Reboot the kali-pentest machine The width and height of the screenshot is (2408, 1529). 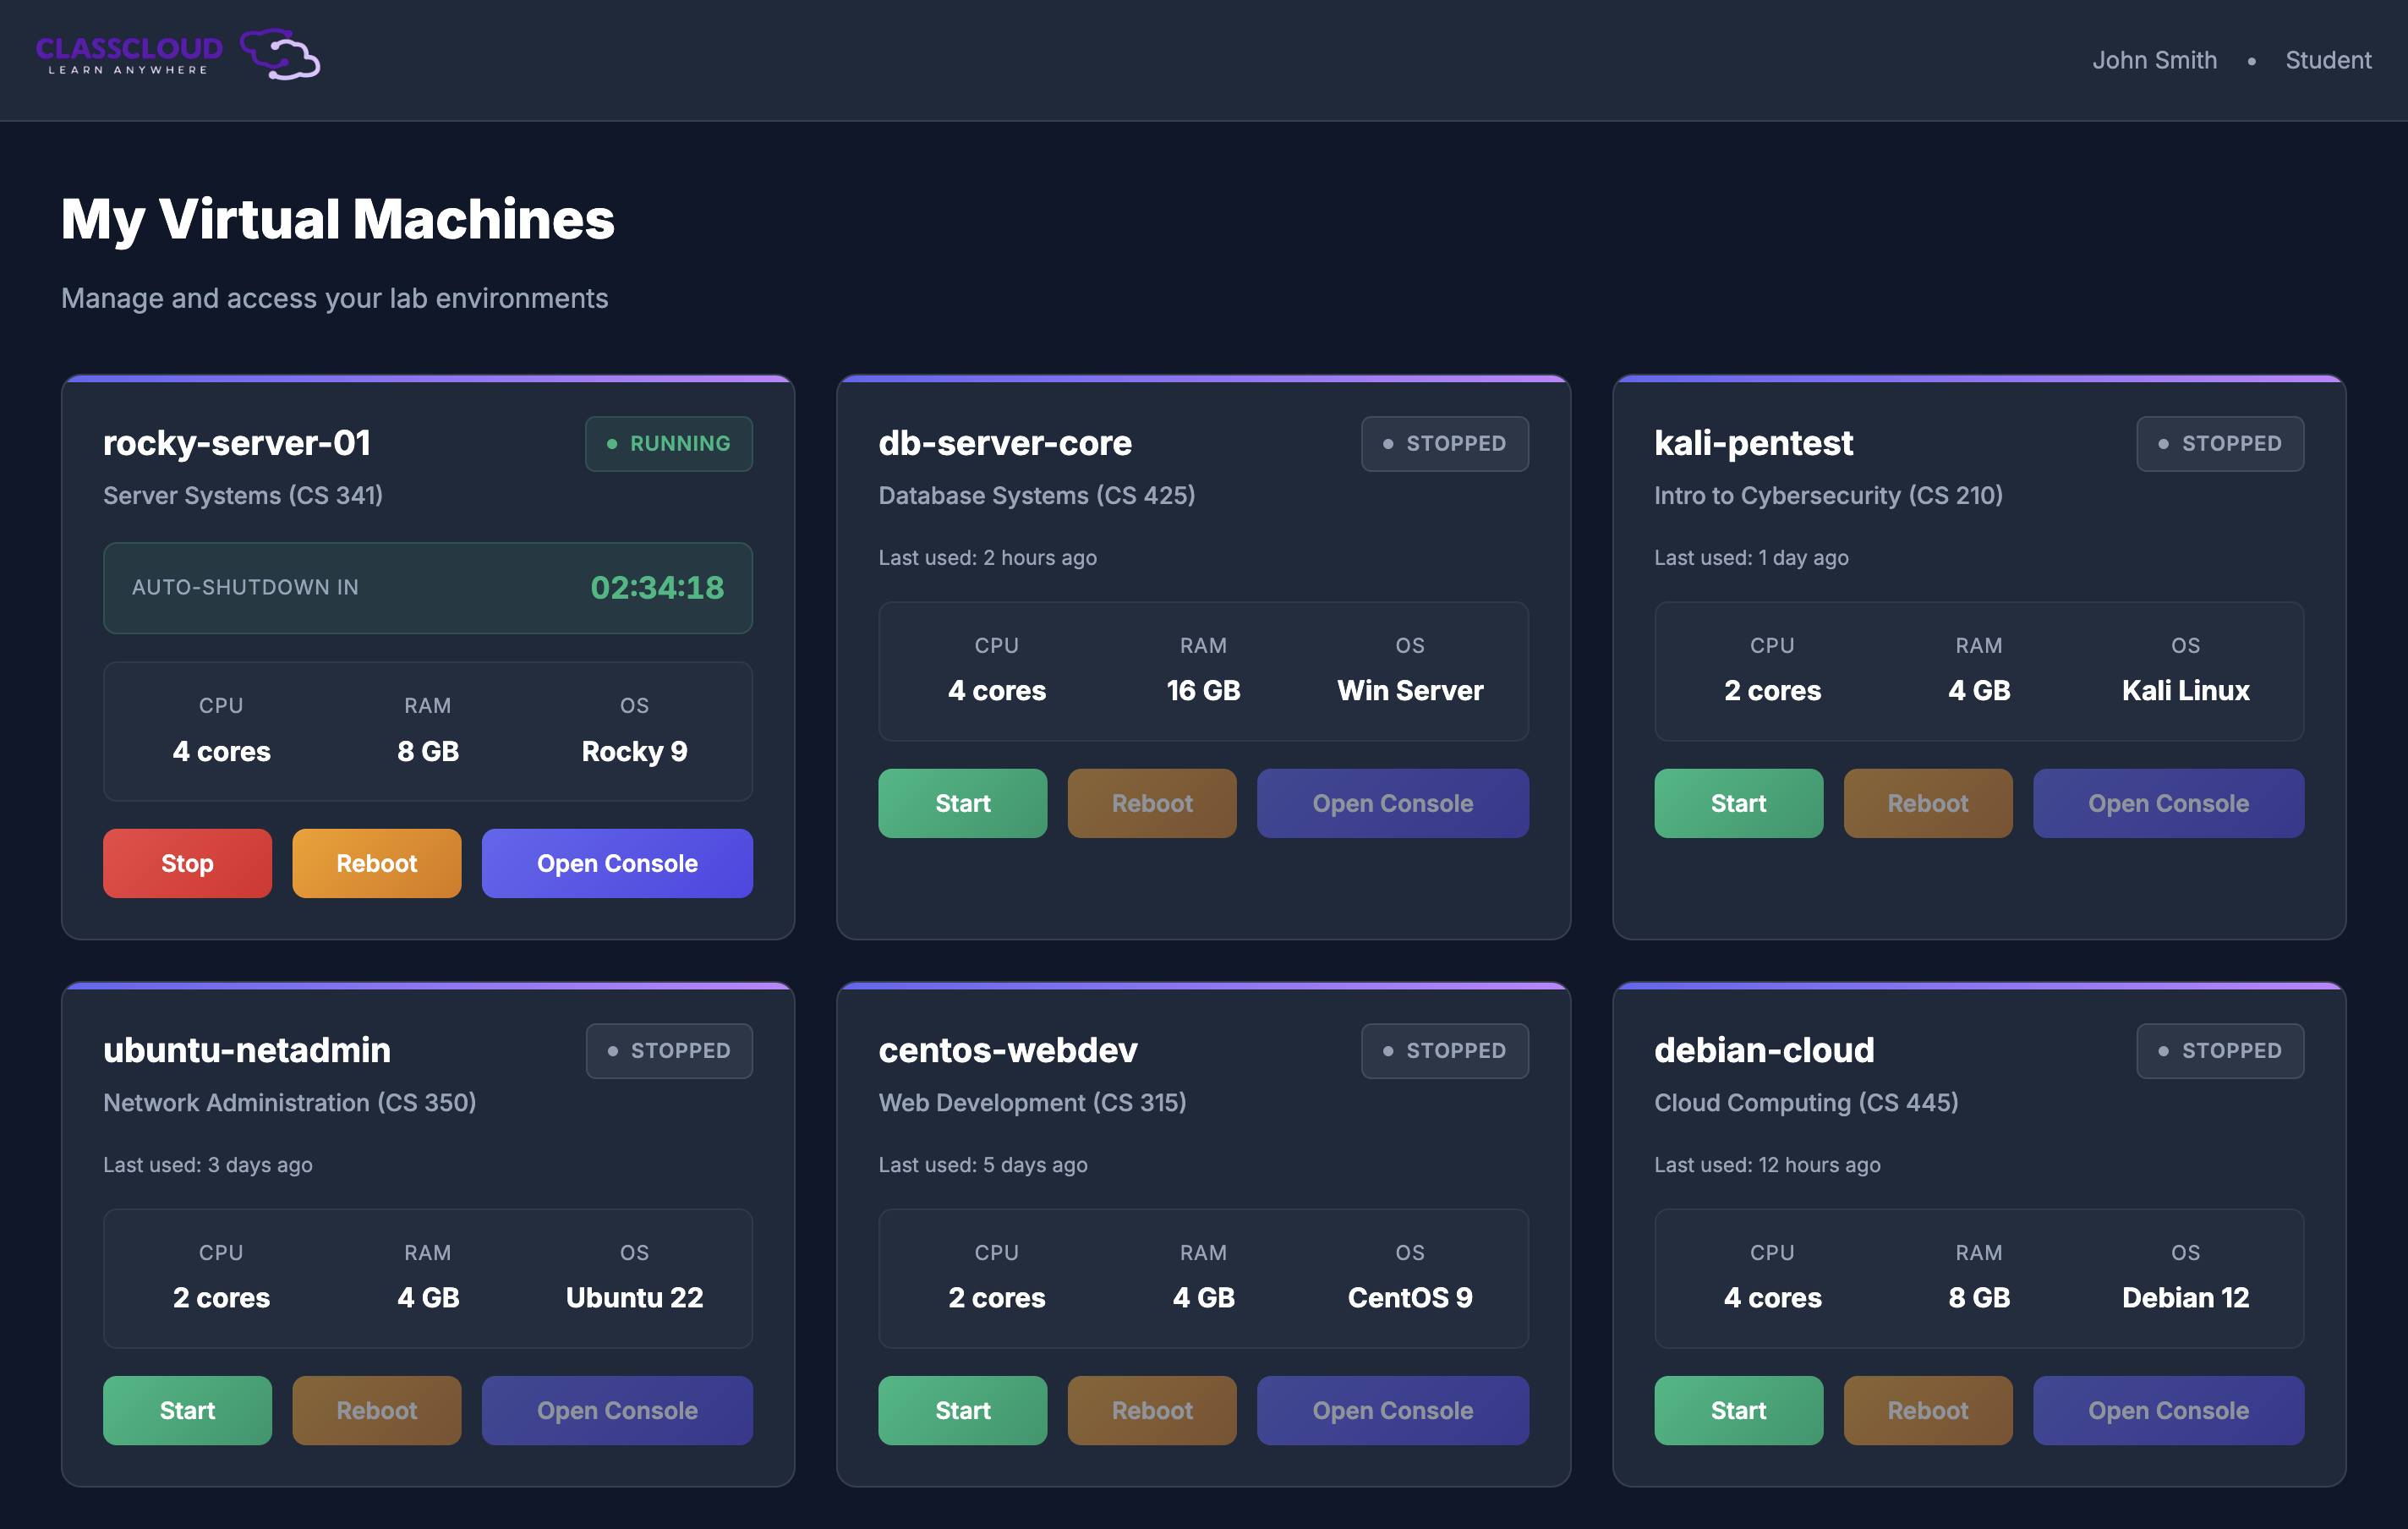click(x=1928, y=803)
